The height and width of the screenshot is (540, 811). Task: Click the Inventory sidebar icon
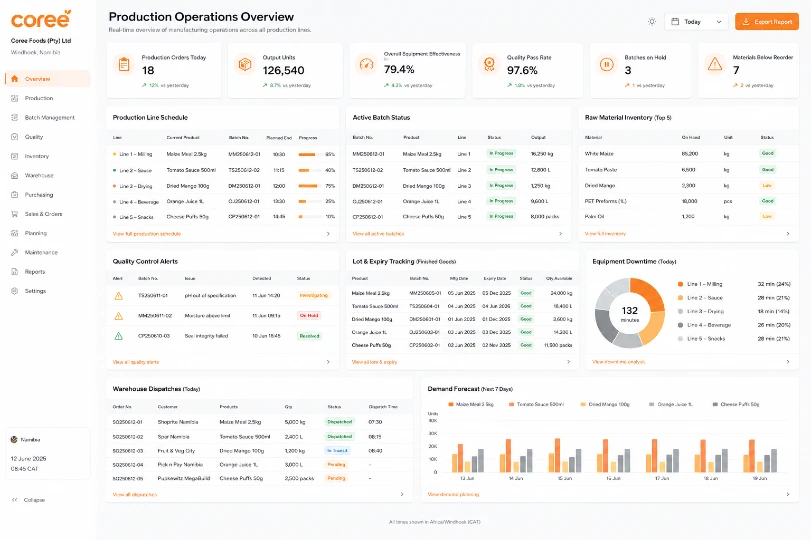point(14,156)
